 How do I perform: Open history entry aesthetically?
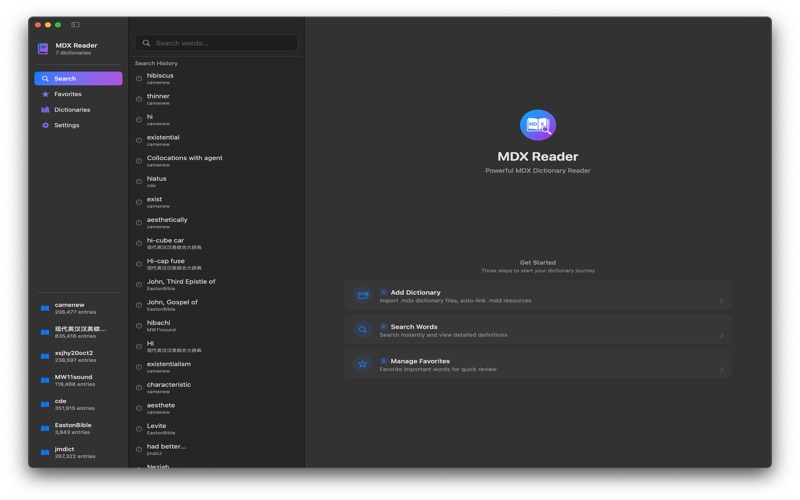coord(216,222)
